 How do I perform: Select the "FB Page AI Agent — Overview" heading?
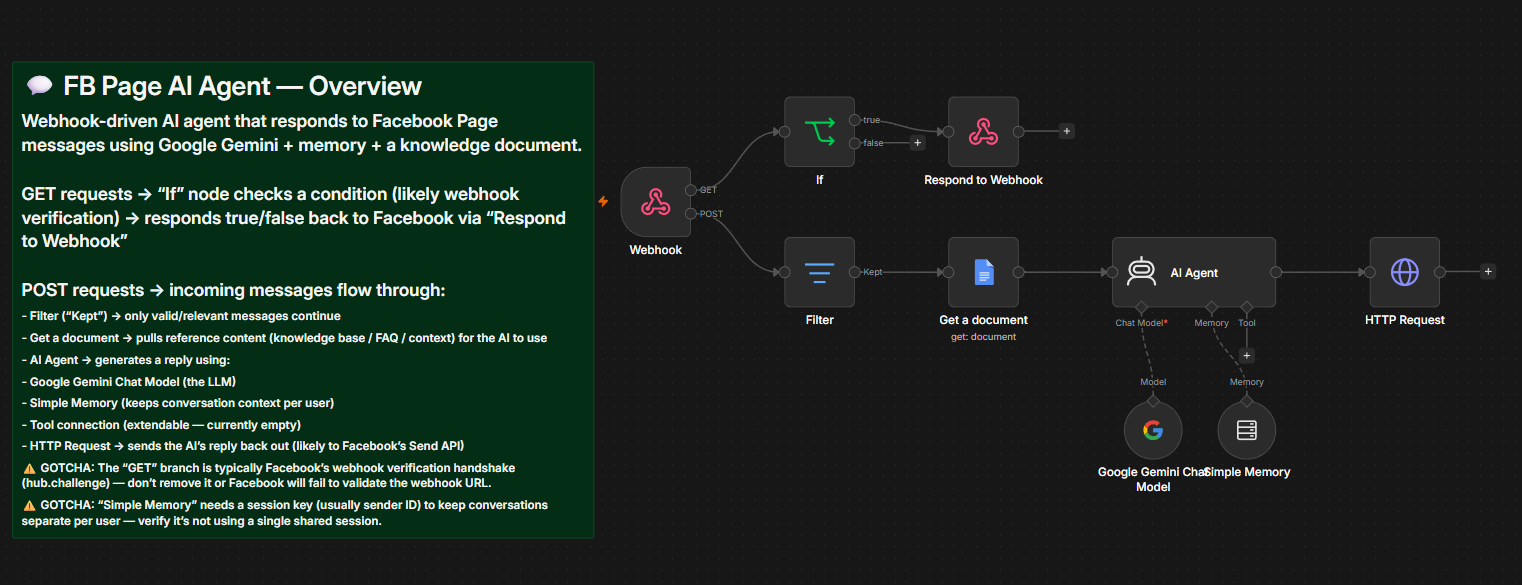[x=242, y=86]
